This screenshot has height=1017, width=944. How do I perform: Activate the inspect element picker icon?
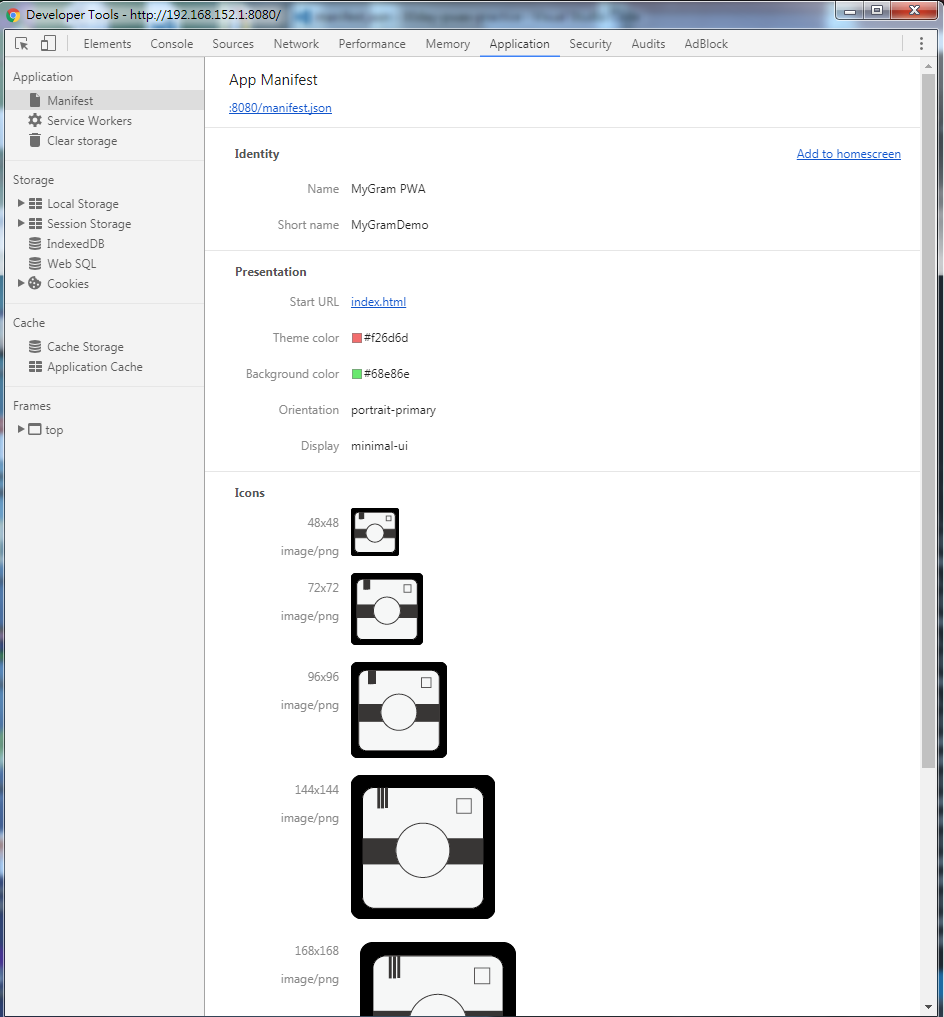[21, 43]
